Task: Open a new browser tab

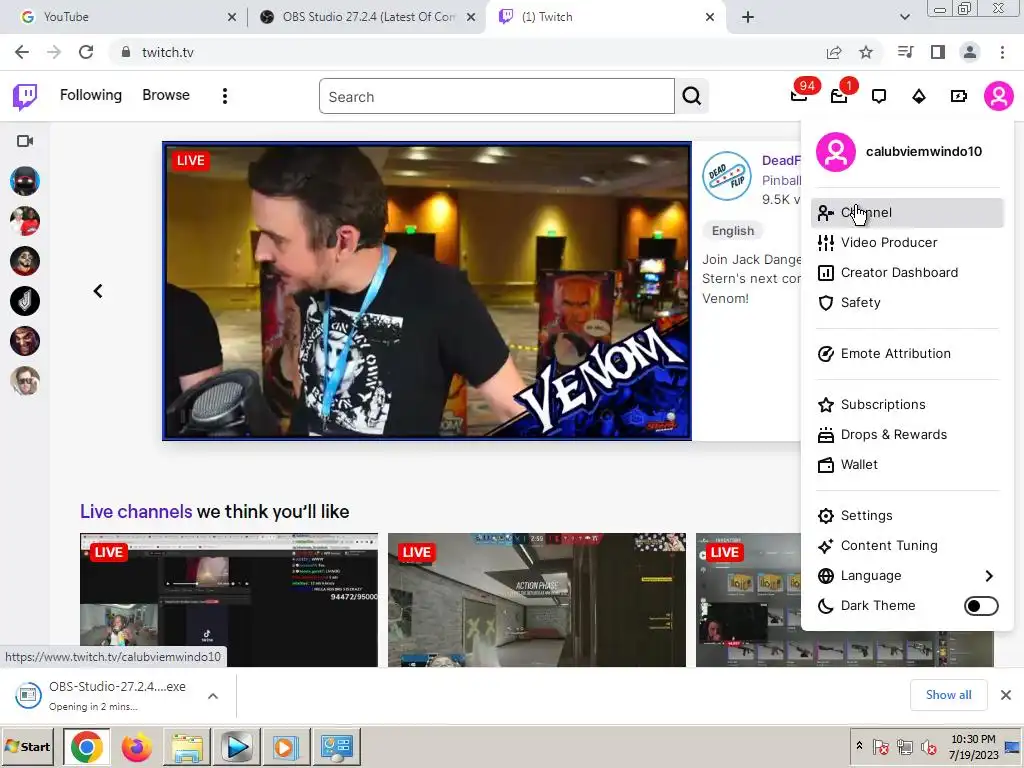Action: point(748,17)
